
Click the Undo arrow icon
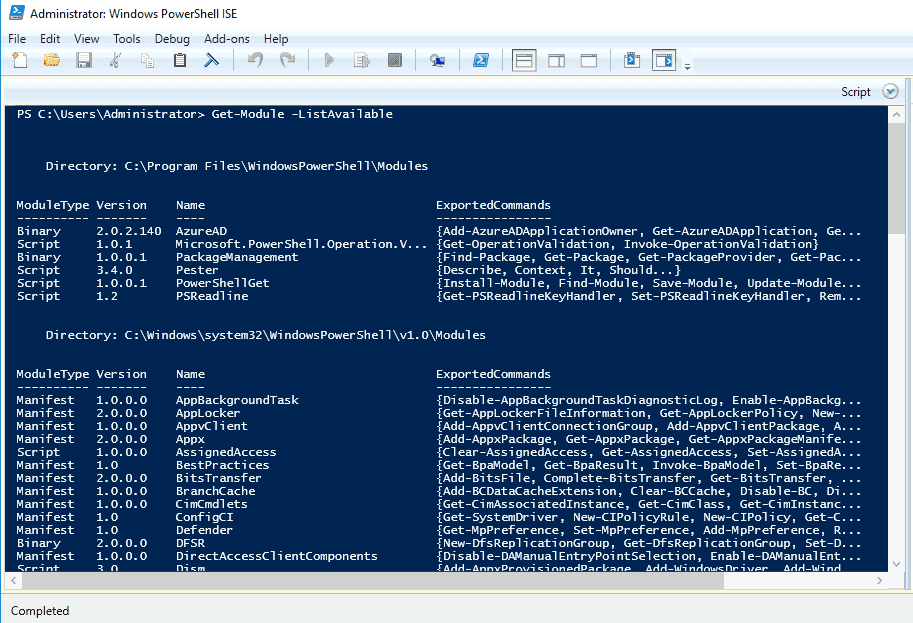255,61
